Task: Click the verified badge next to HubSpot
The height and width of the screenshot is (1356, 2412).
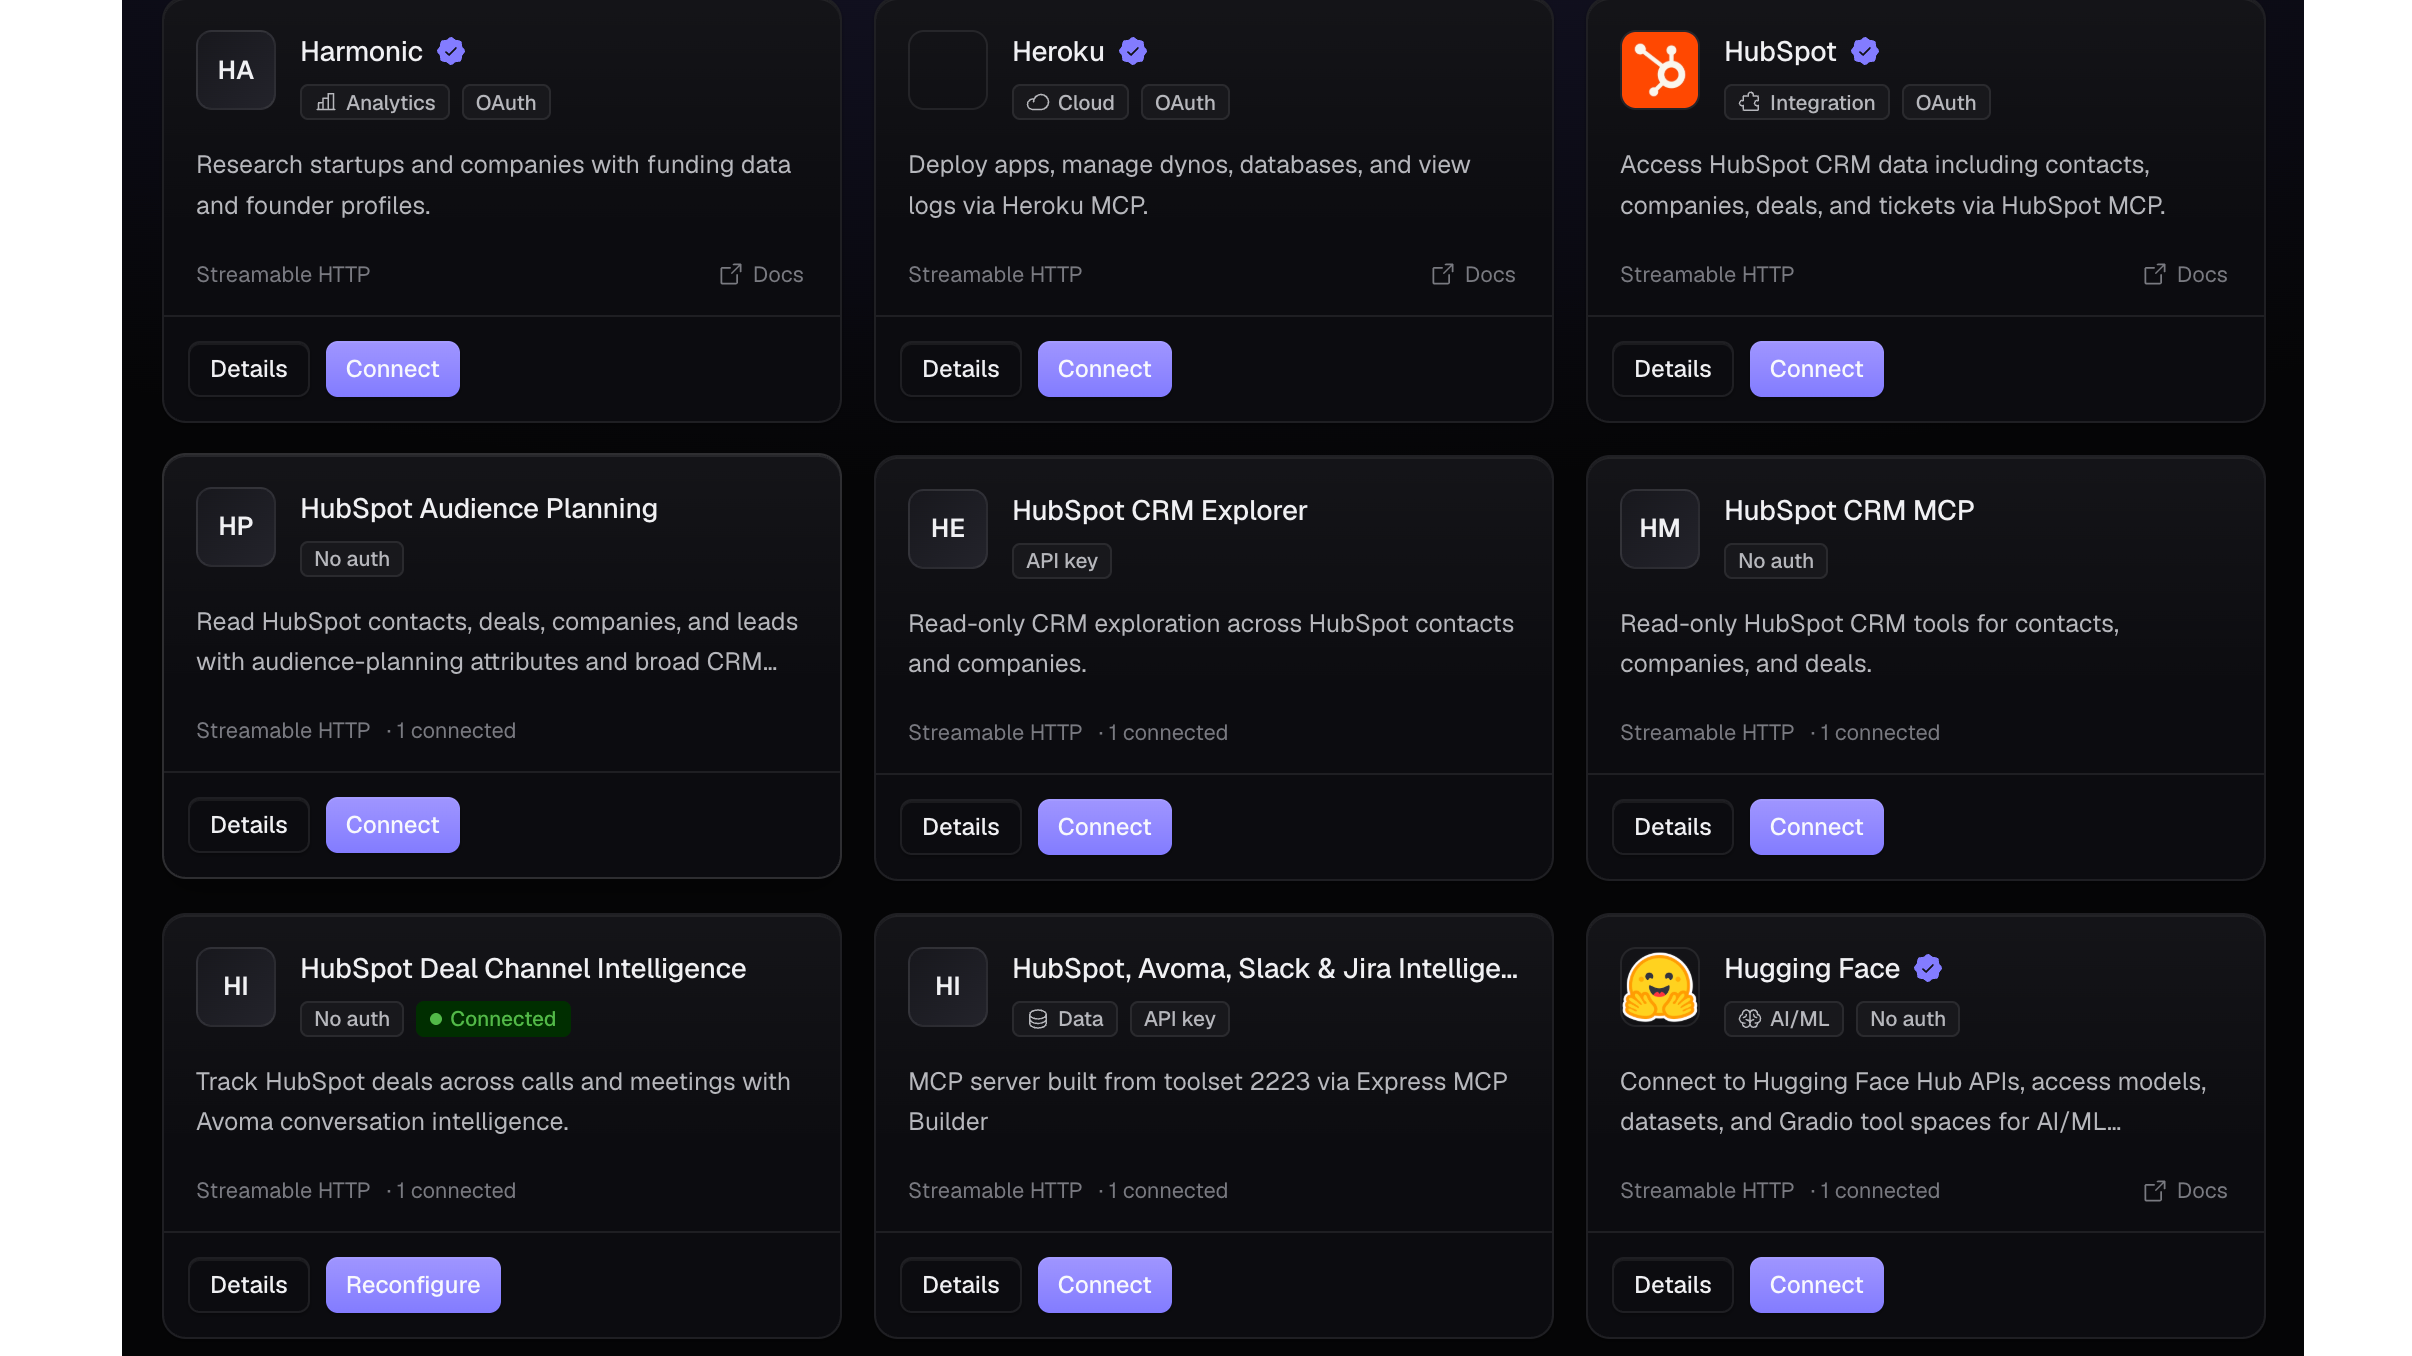Action: point(1865,51)
